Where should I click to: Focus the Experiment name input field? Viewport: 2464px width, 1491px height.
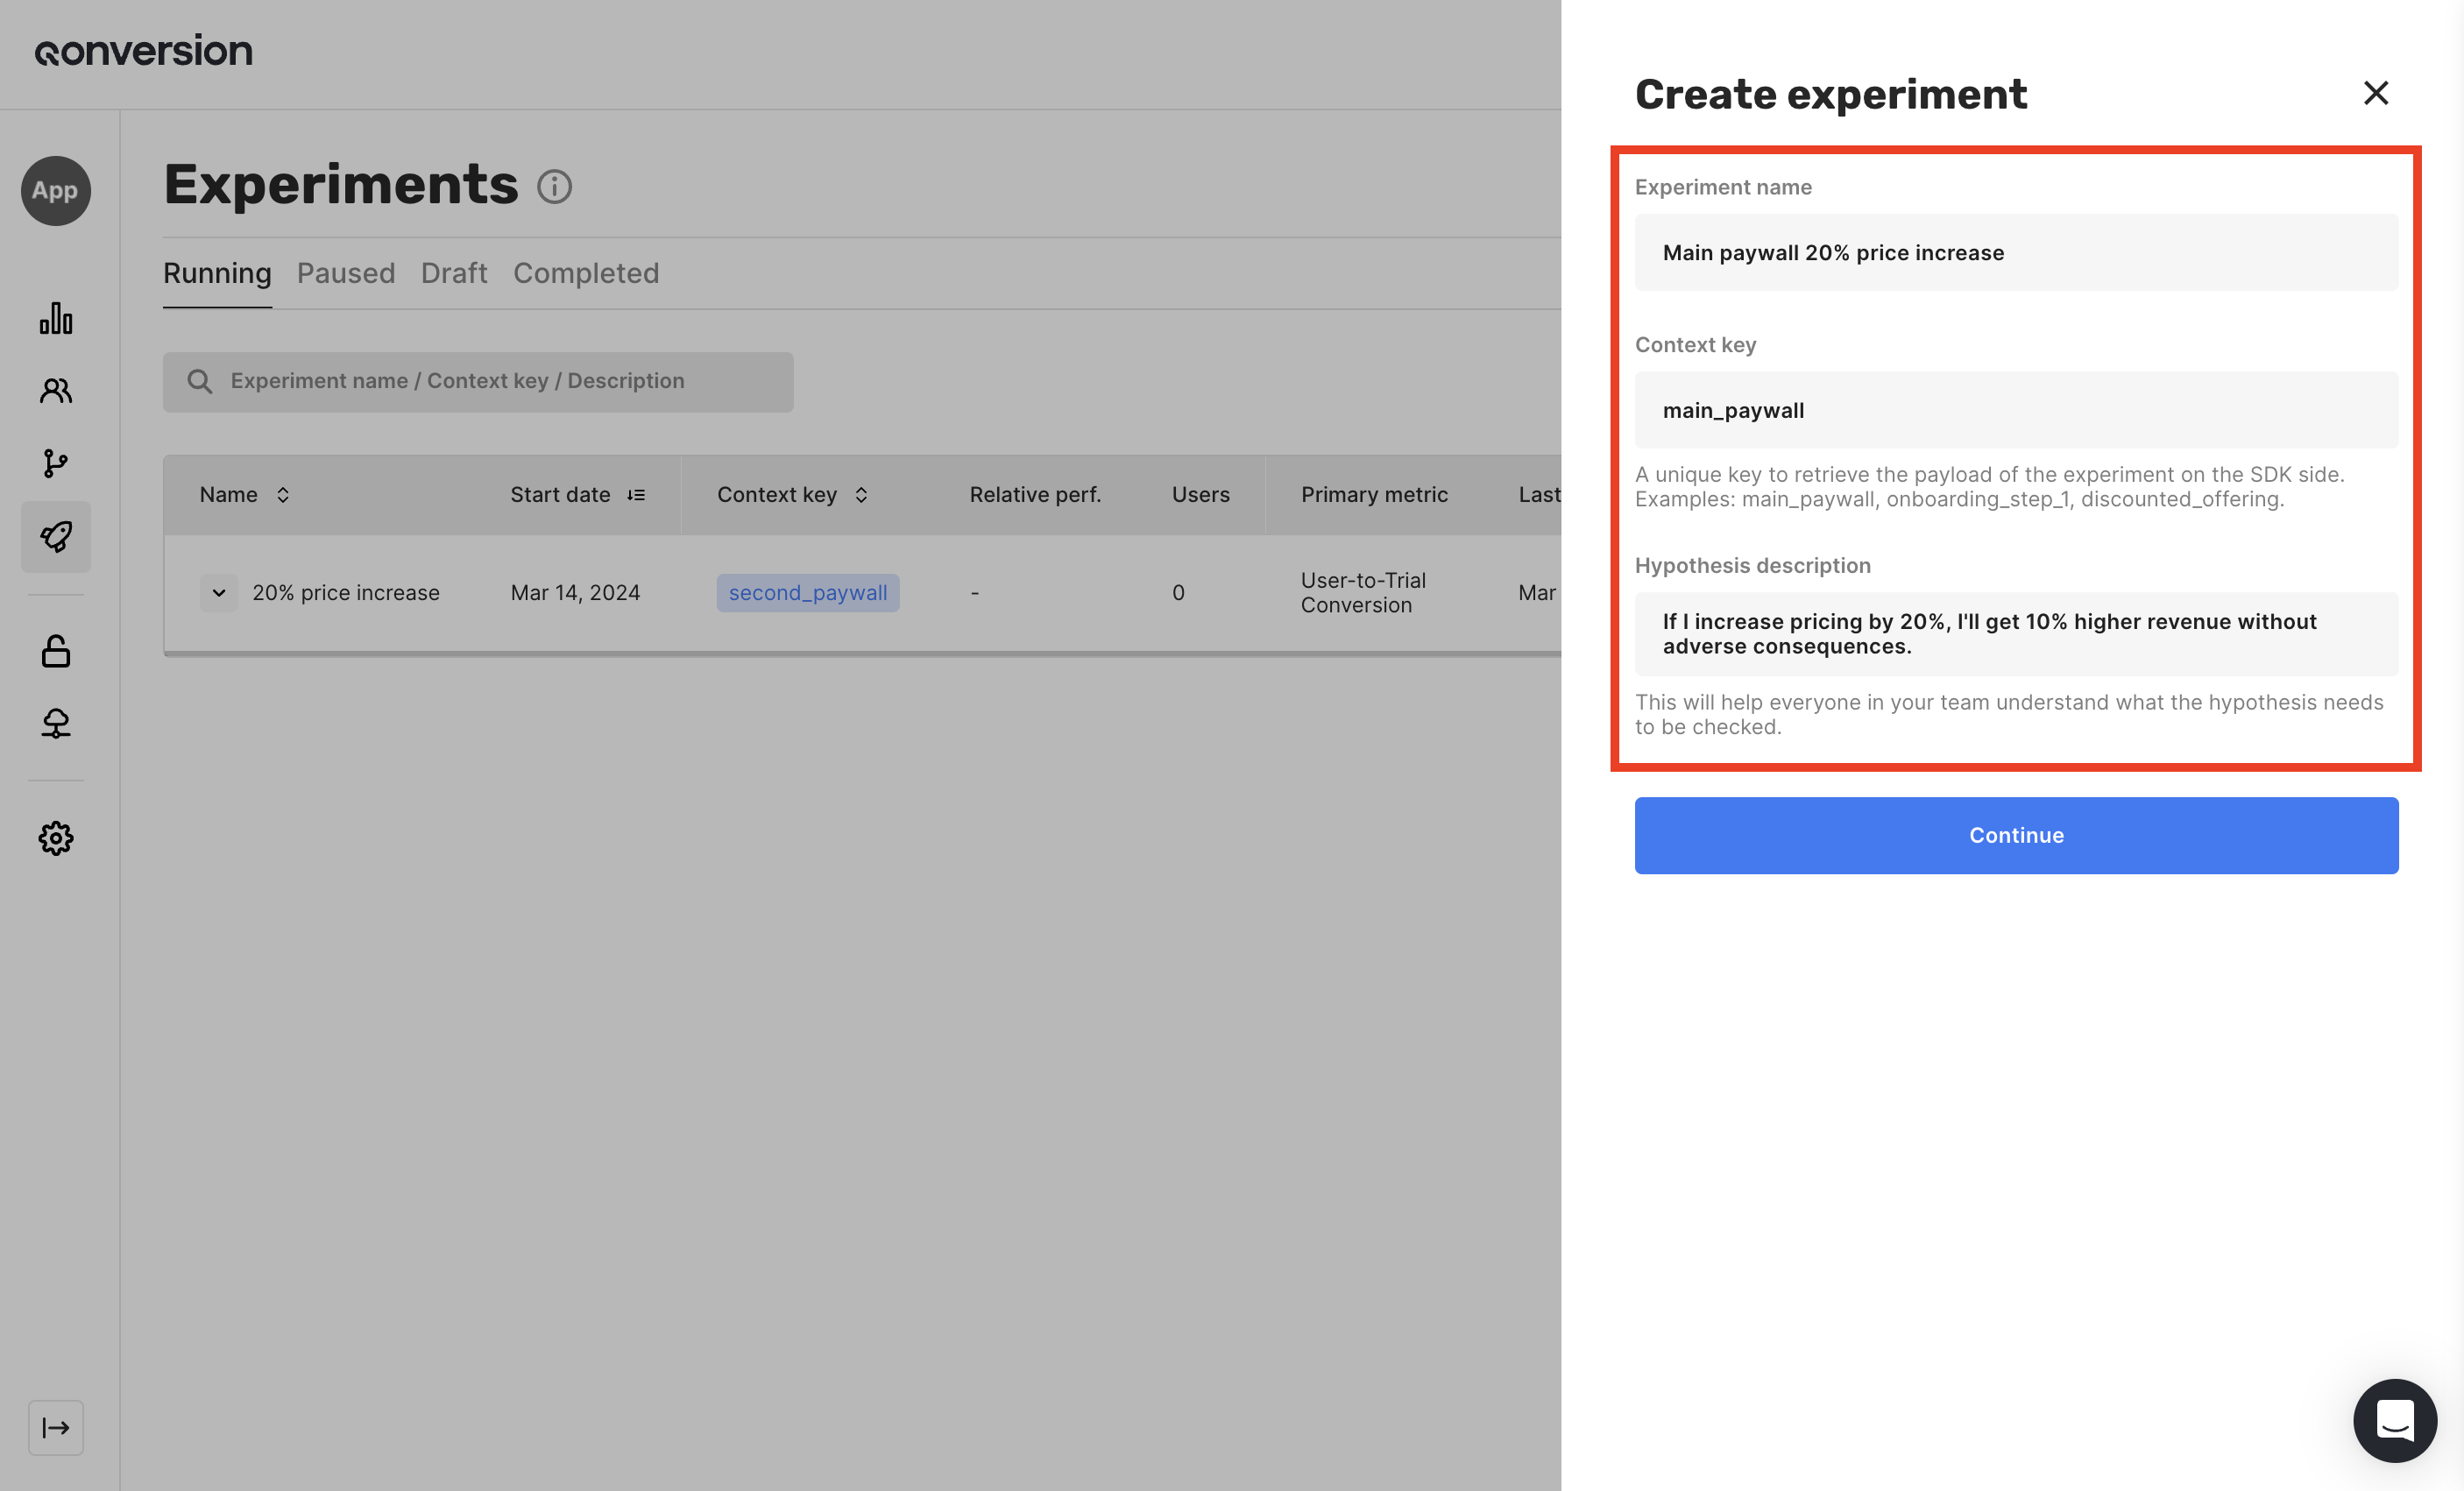coord(2016,253)
